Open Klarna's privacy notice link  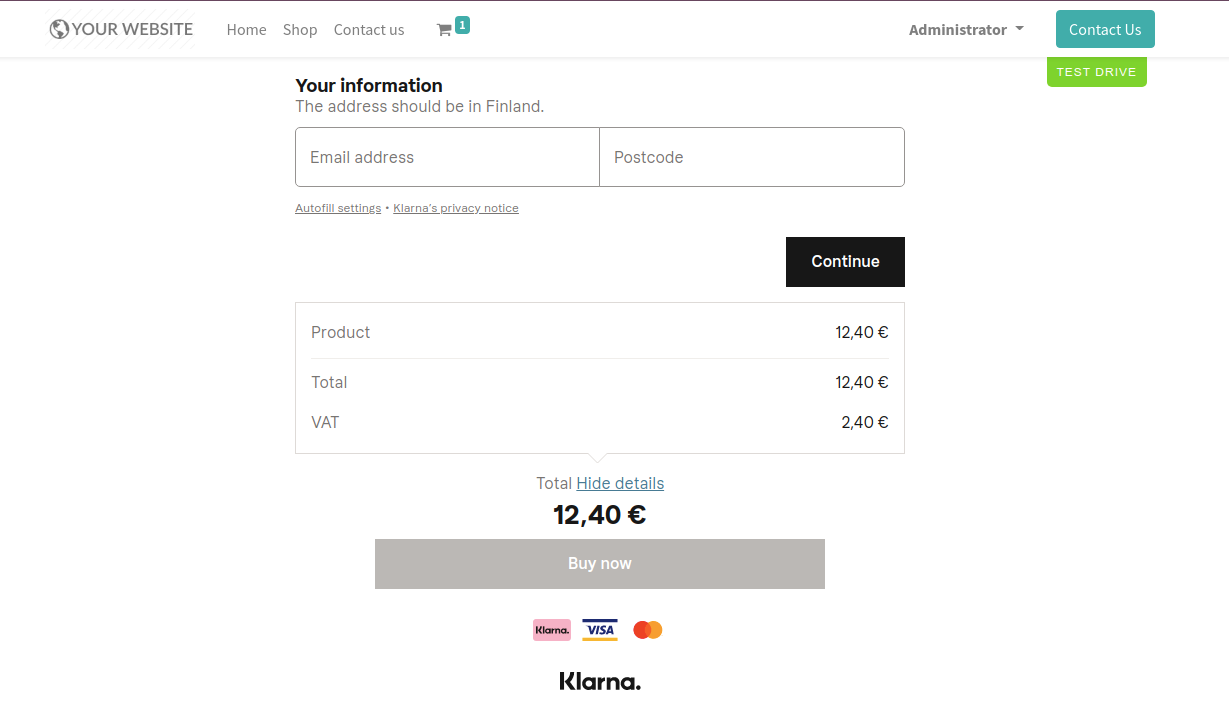coord(456,208)
